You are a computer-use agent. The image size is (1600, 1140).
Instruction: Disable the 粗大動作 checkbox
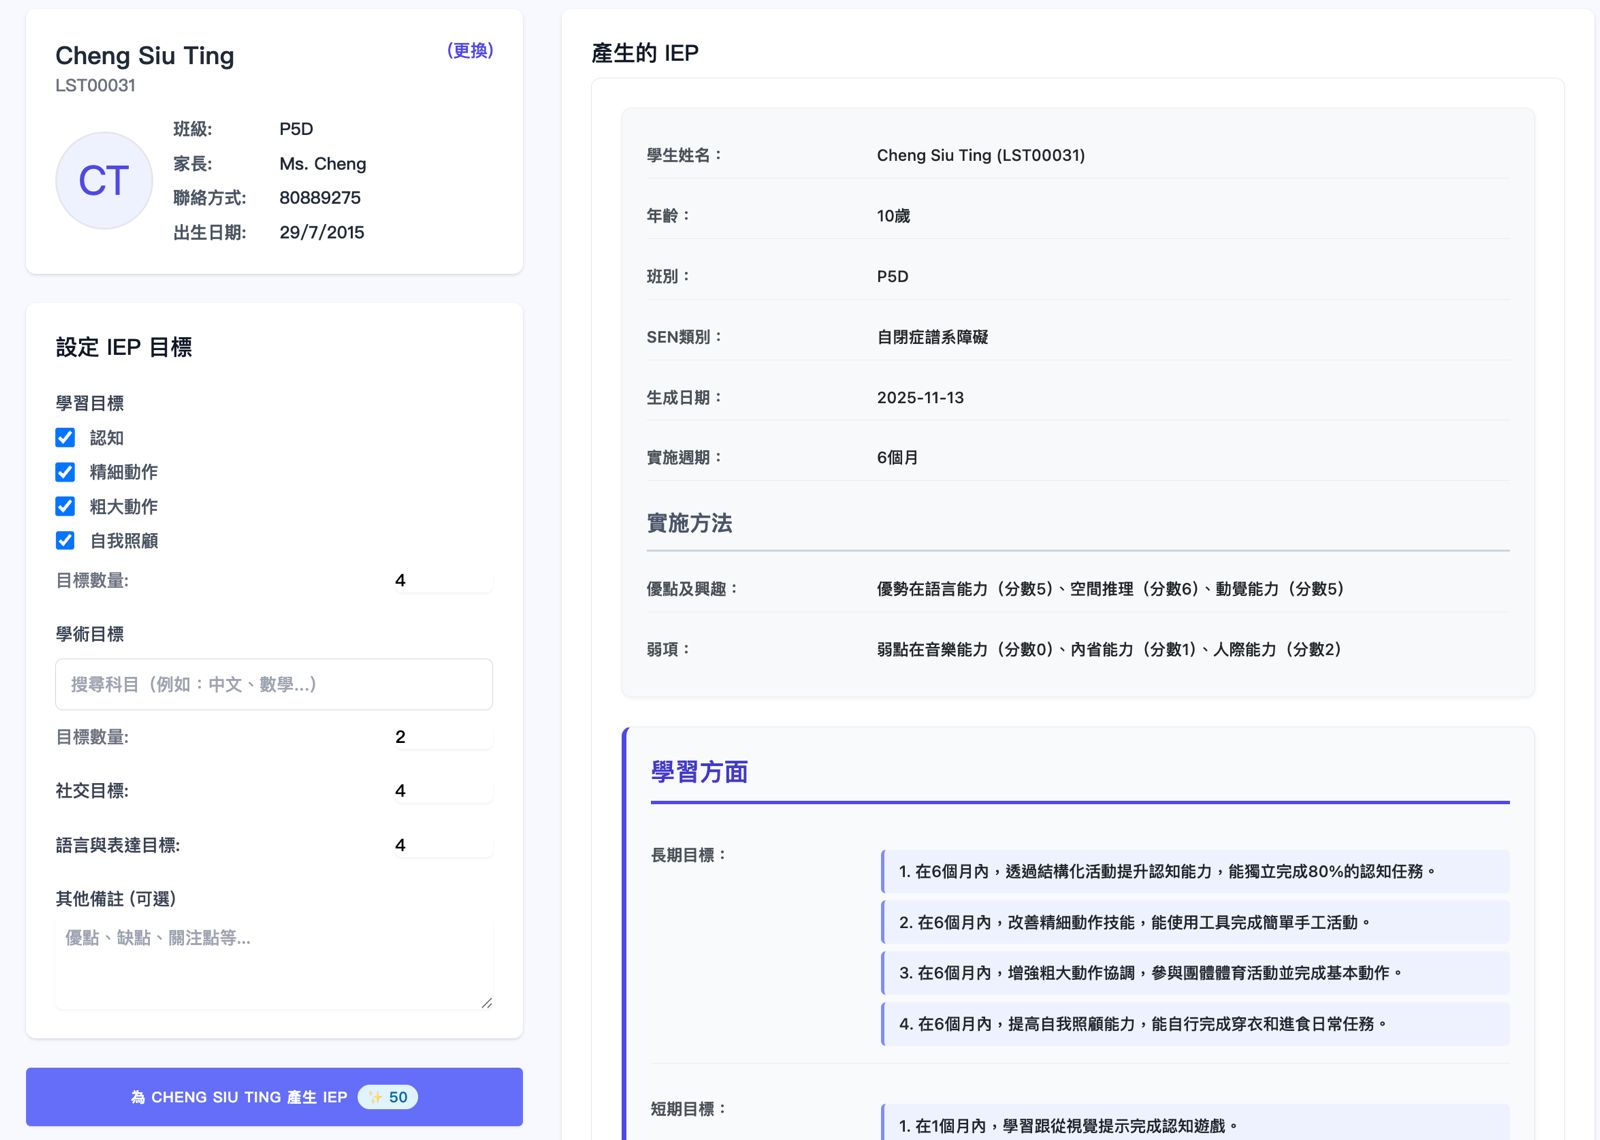tap(65, 507)
